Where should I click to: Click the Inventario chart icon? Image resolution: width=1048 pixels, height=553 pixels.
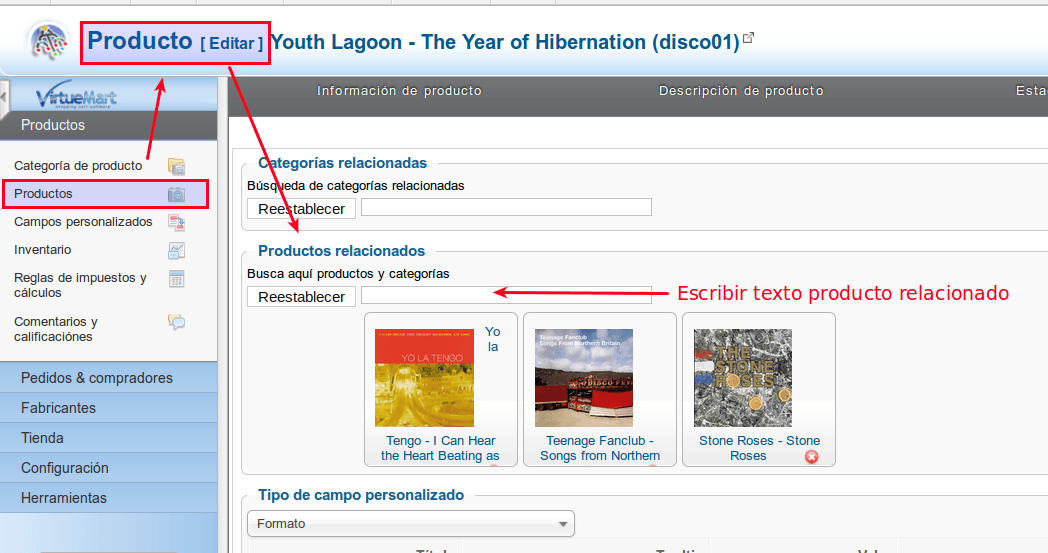pyautogui.click(x=176, y=250)
